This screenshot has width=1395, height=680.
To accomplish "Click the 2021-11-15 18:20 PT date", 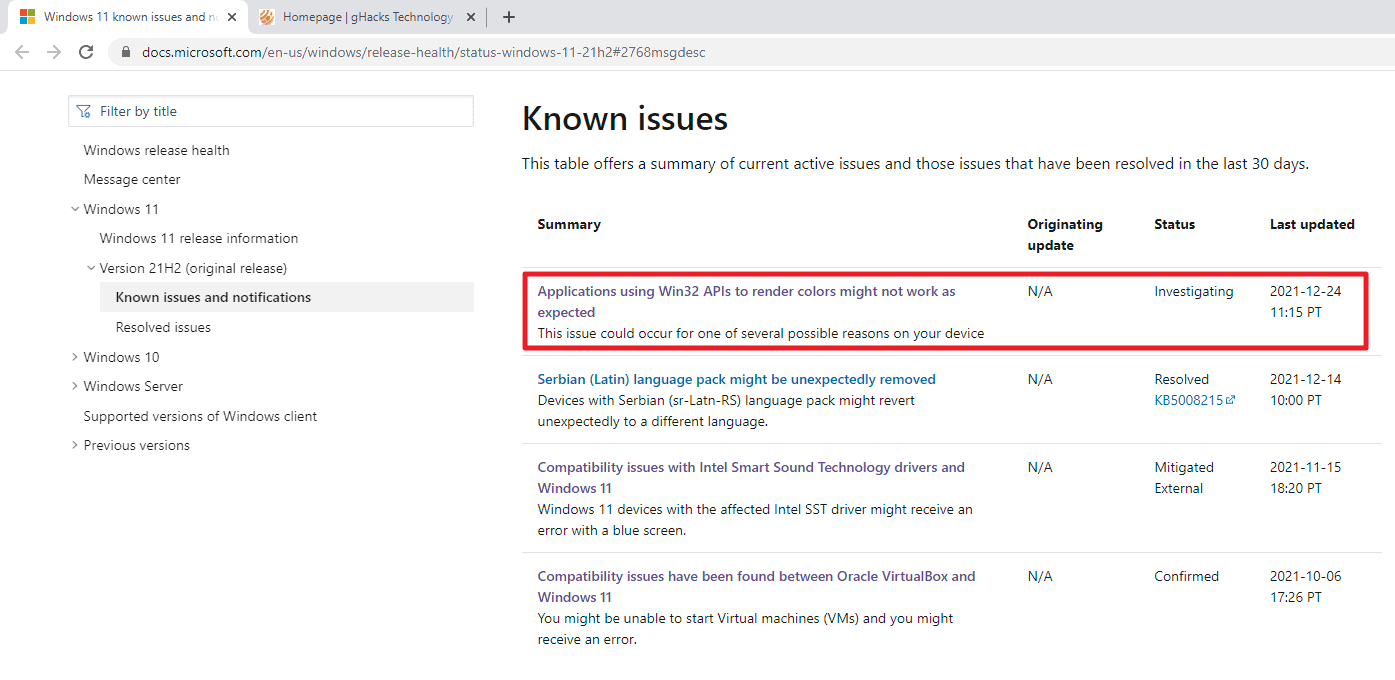I will [x=1305, y=478].
